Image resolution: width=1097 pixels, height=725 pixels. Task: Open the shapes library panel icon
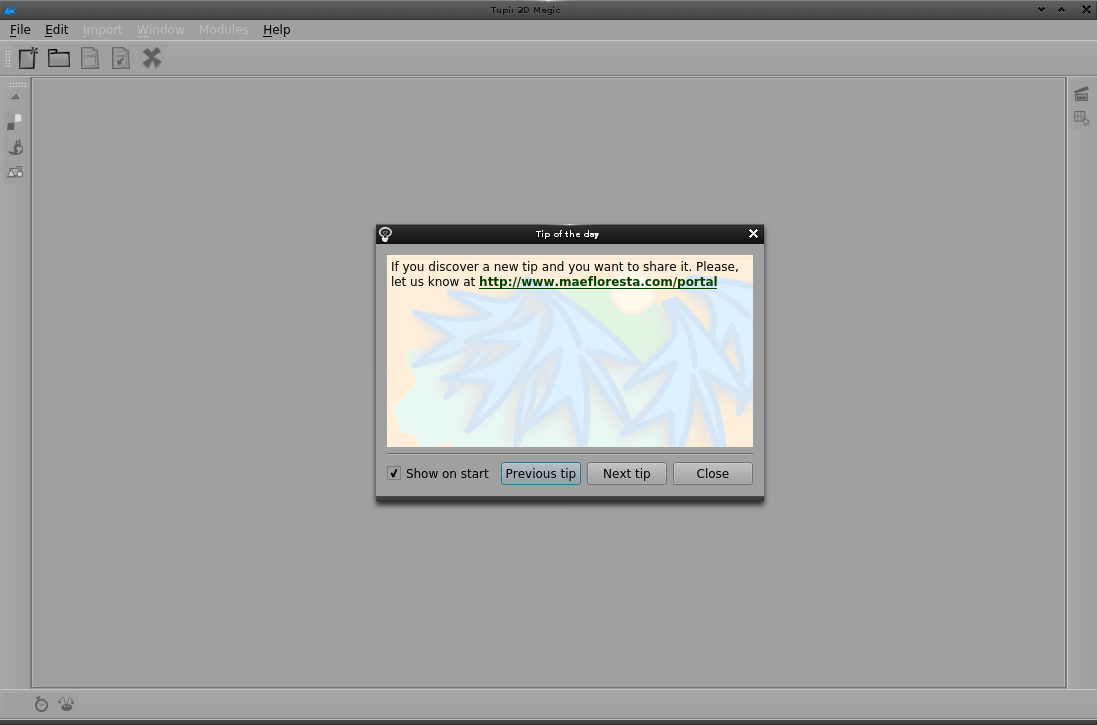click(15, 172)
